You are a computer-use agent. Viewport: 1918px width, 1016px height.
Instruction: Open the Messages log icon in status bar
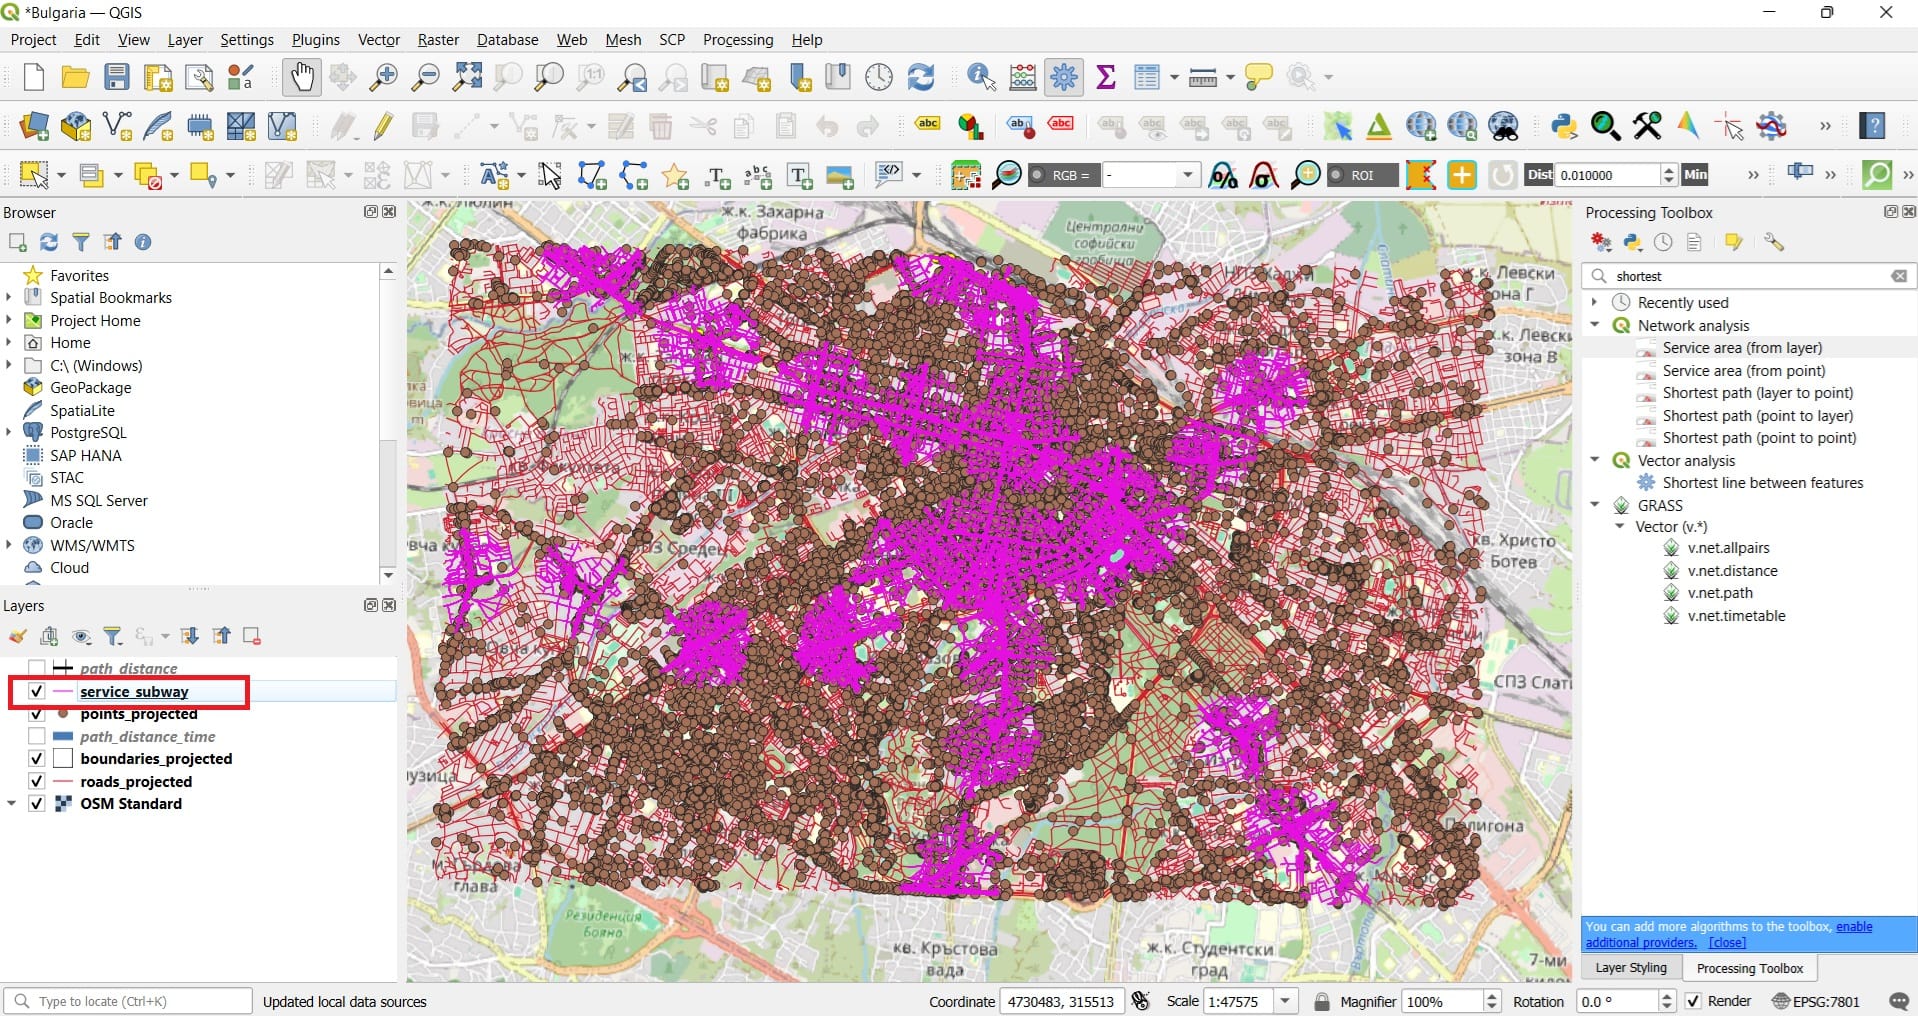click(1899, 1001)
